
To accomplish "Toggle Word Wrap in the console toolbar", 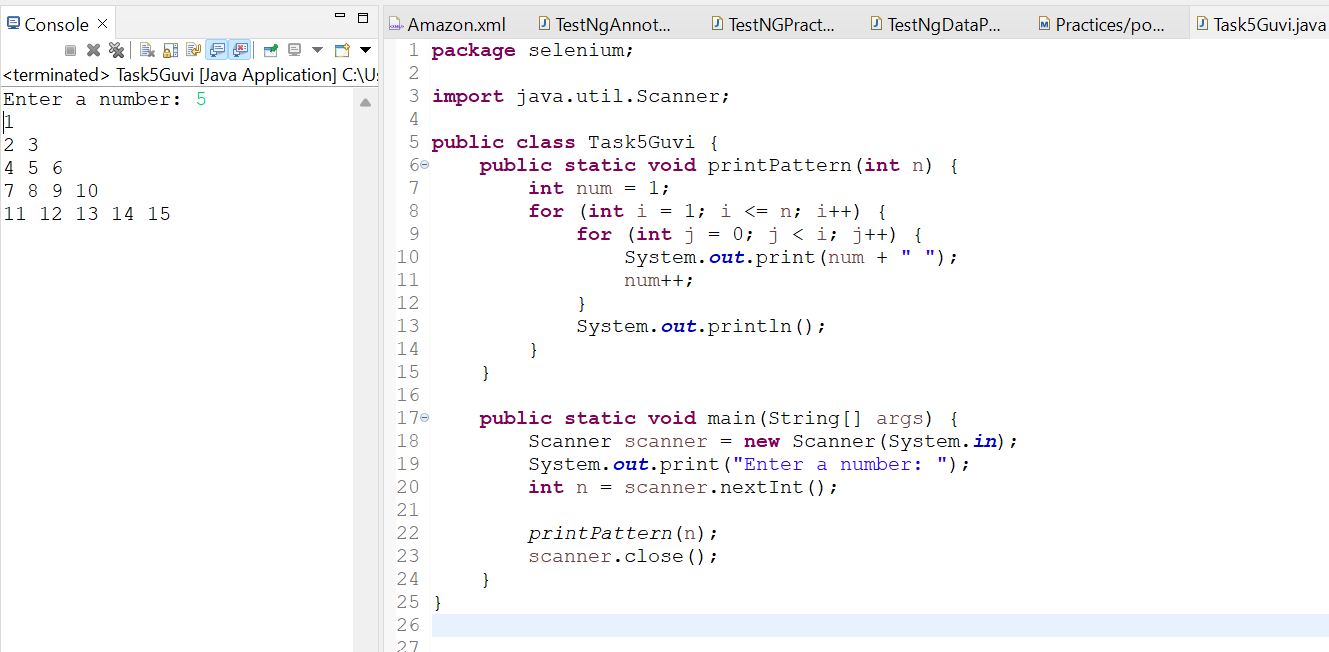I will point(193,50).
